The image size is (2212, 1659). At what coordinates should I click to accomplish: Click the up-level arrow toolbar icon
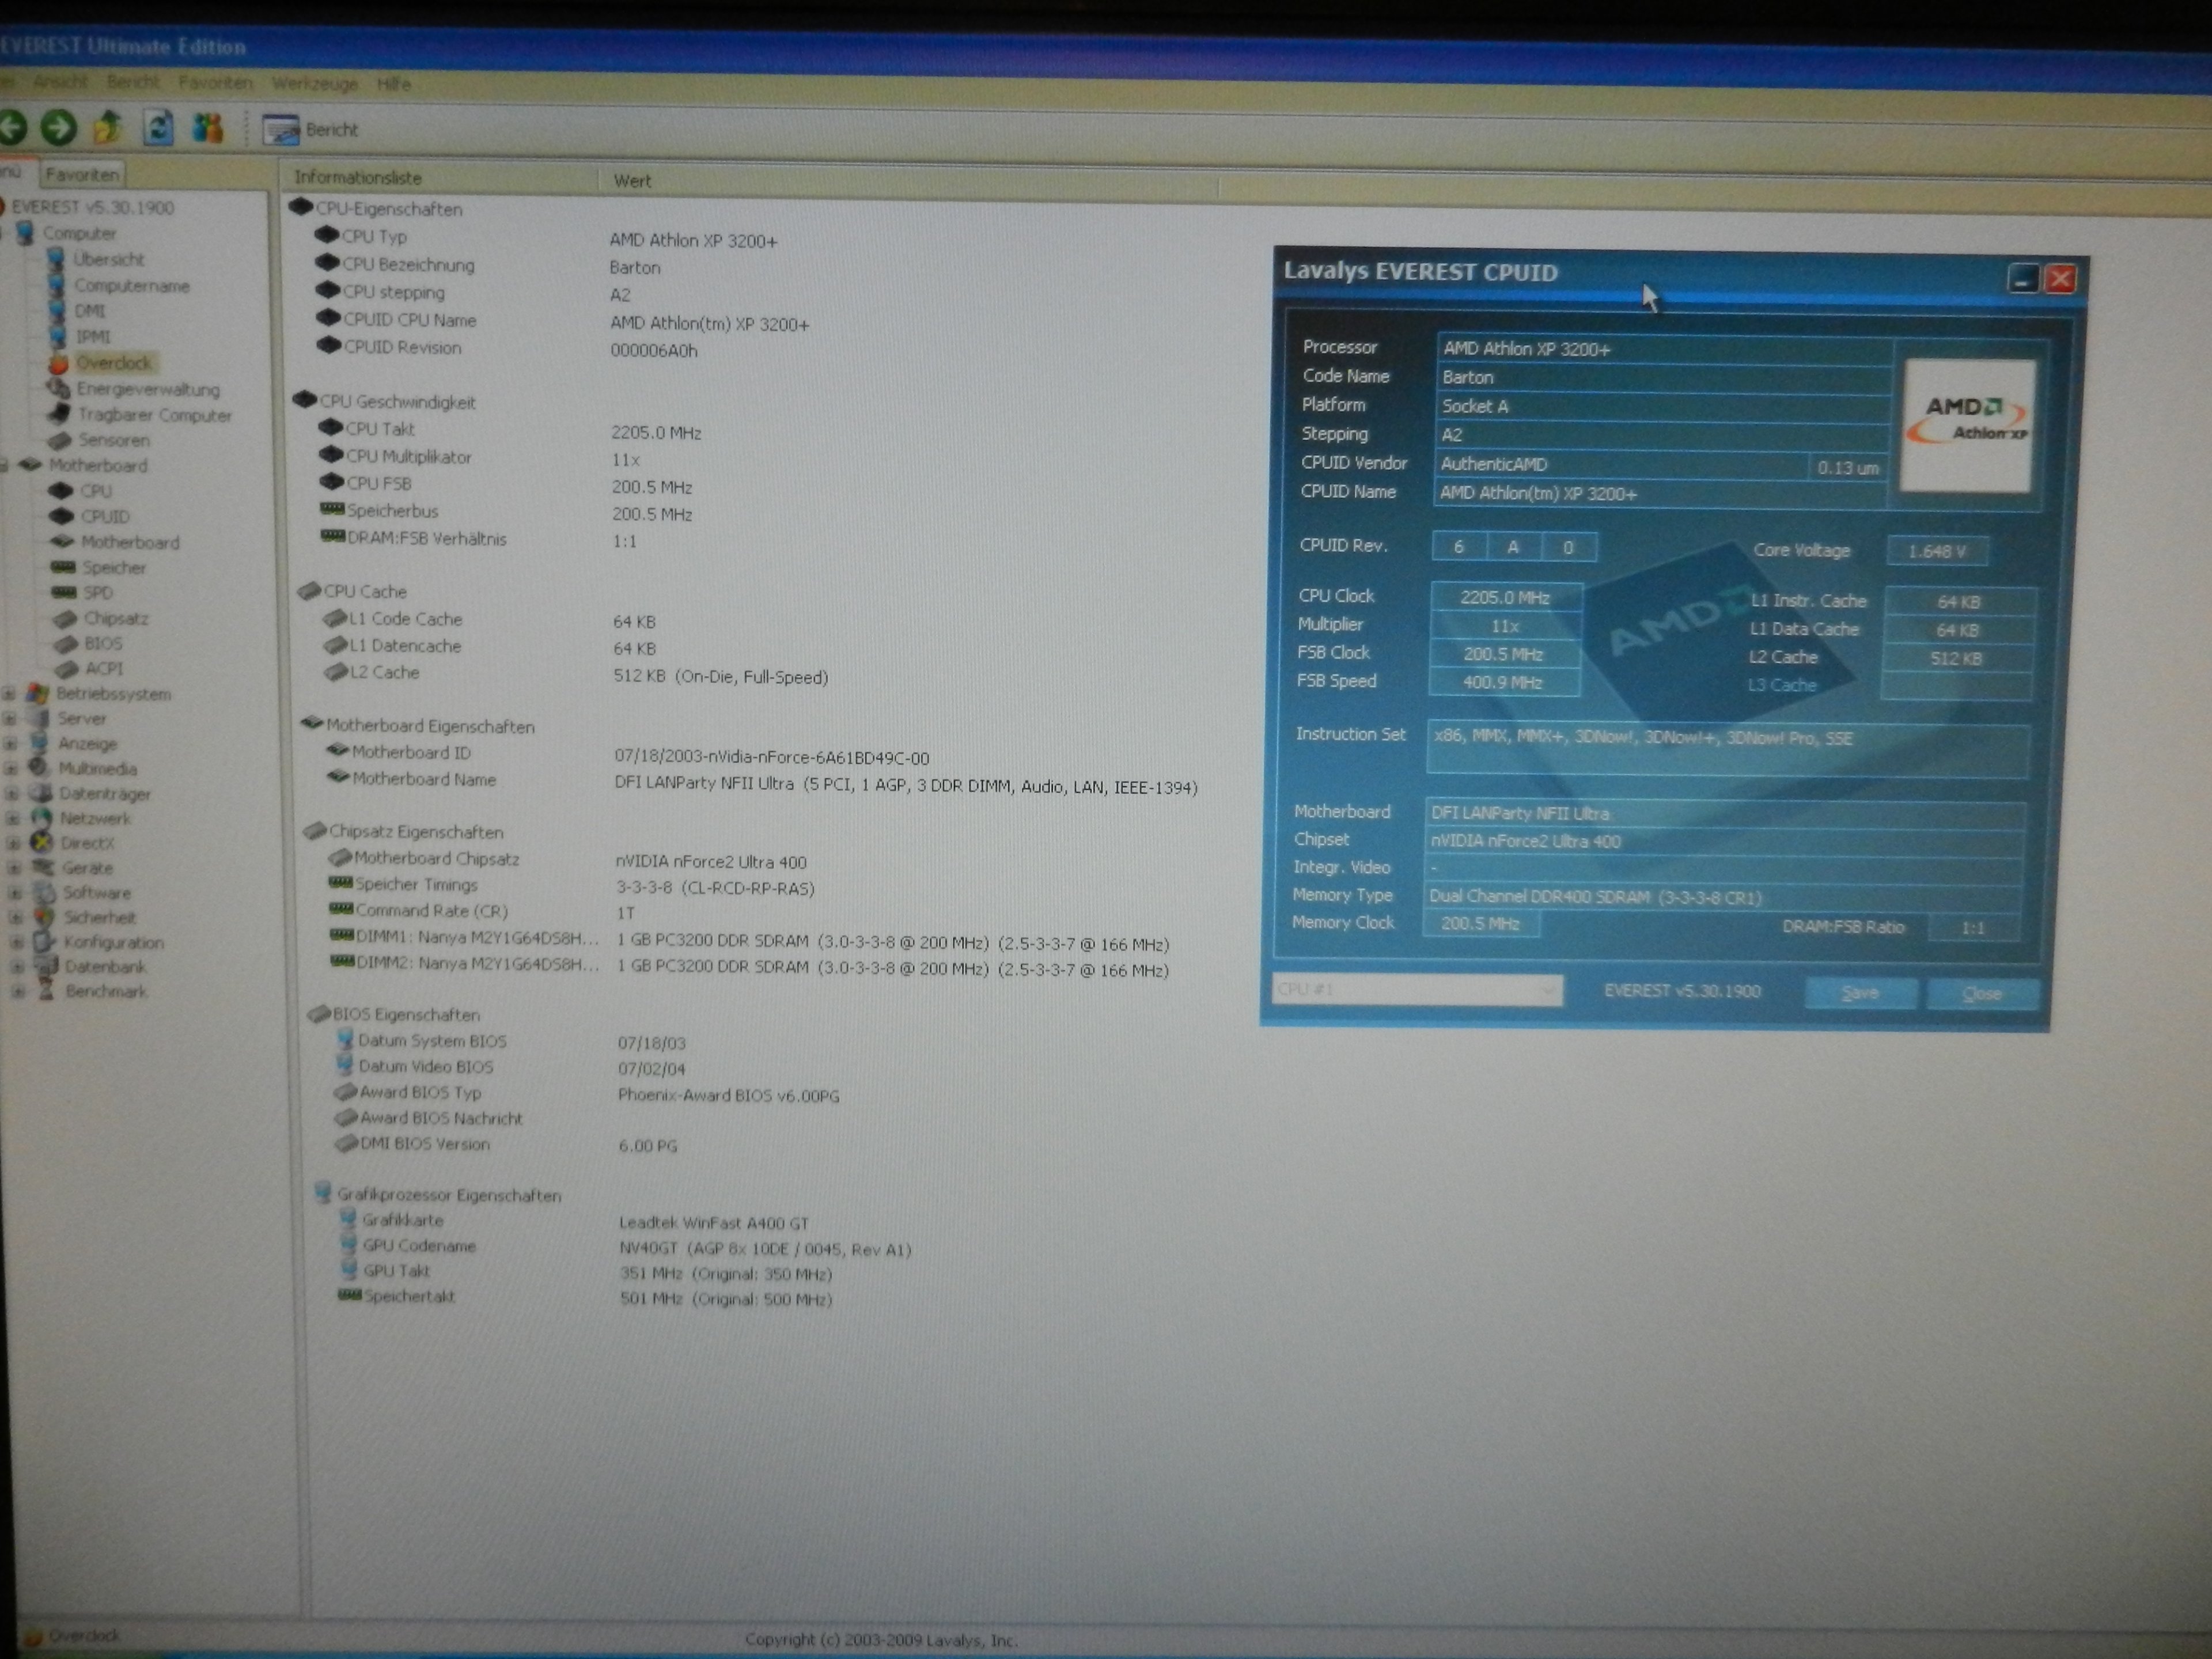pyautogui.click(x=108, y=127)
